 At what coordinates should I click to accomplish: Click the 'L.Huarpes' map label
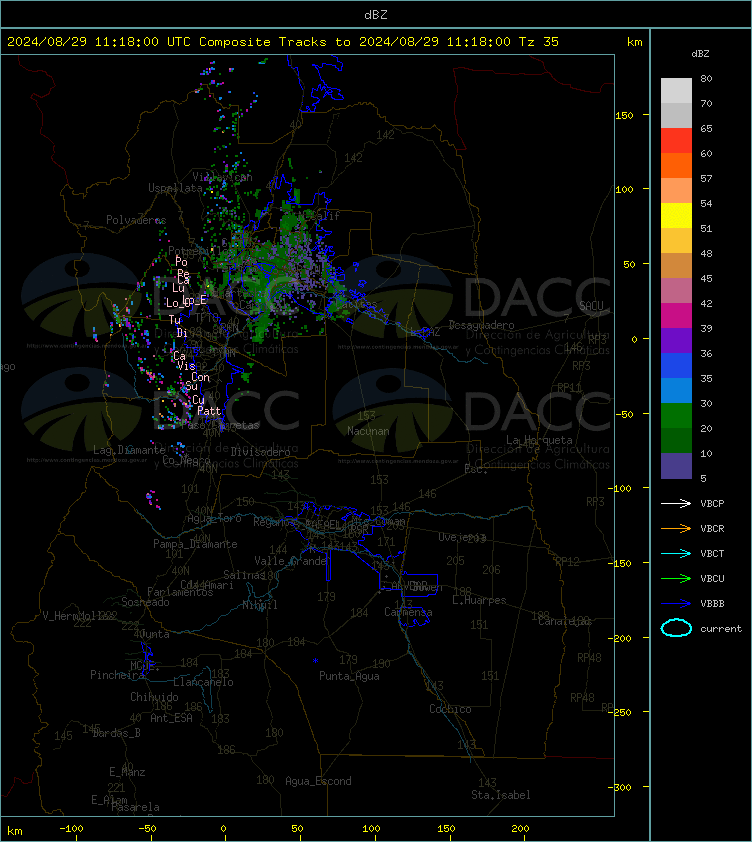479,600
